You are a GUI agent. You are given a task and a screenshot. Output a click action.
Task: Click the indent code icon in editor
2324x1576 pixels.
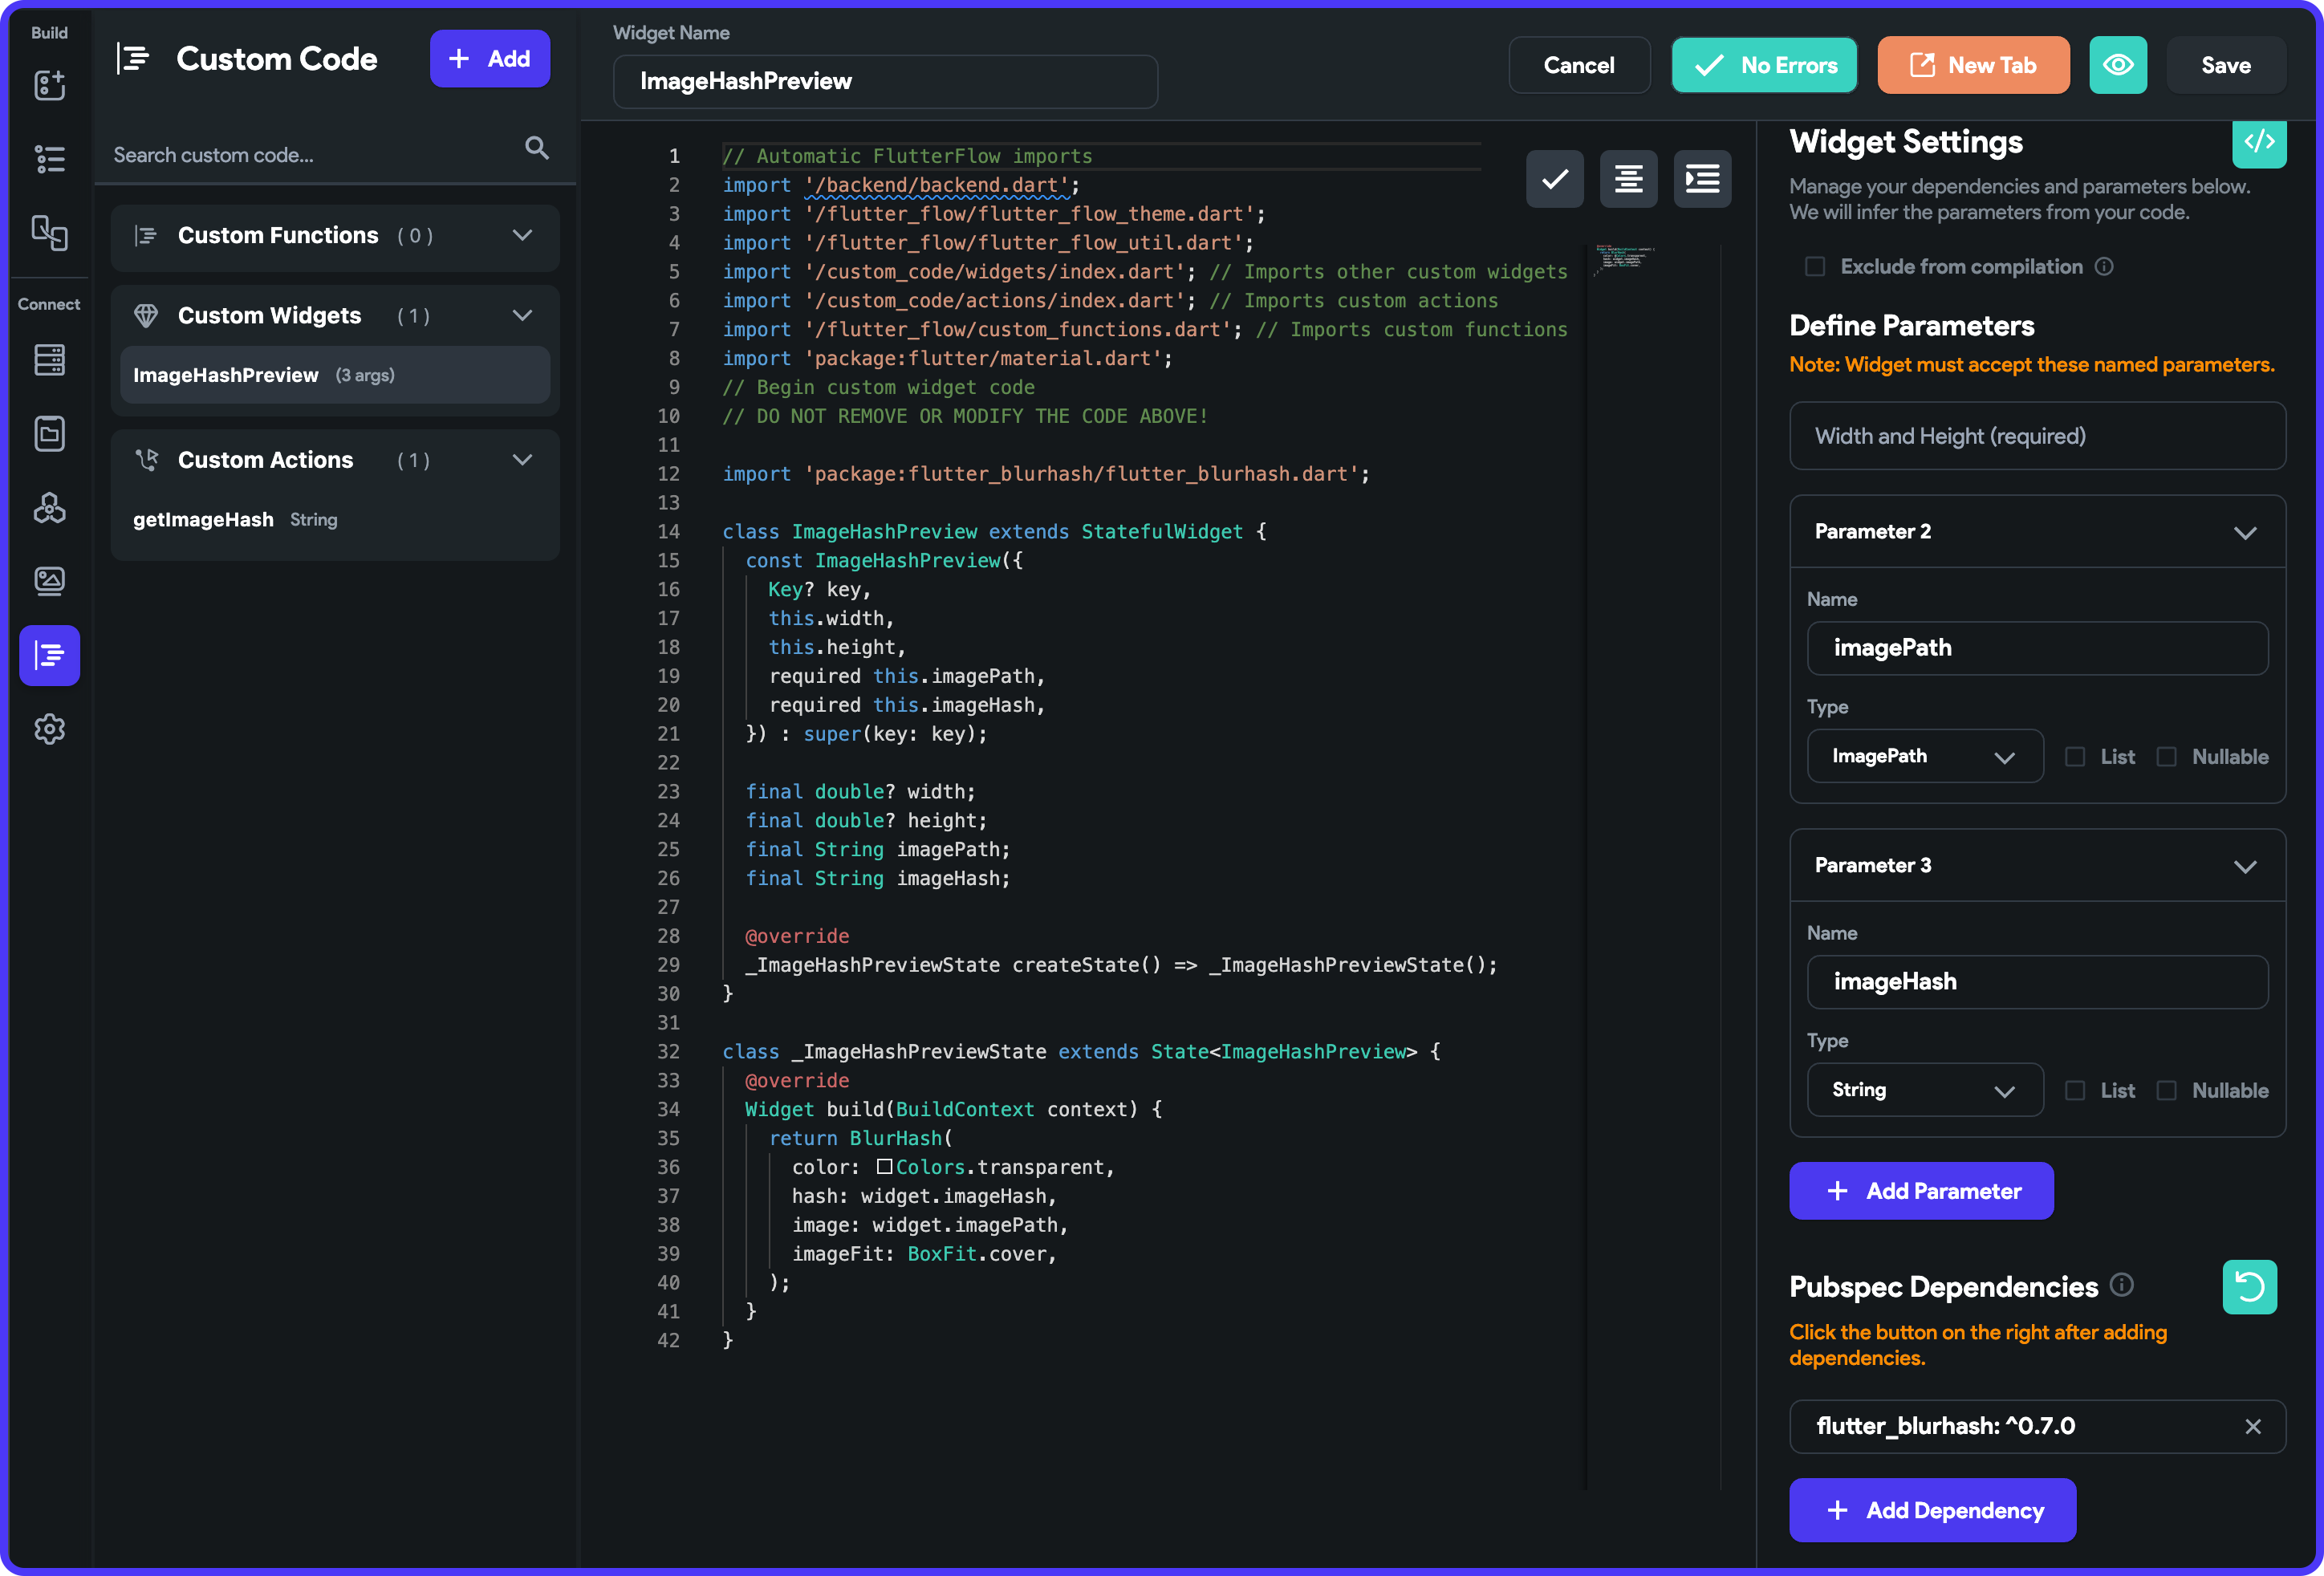tap(1702, 180)
